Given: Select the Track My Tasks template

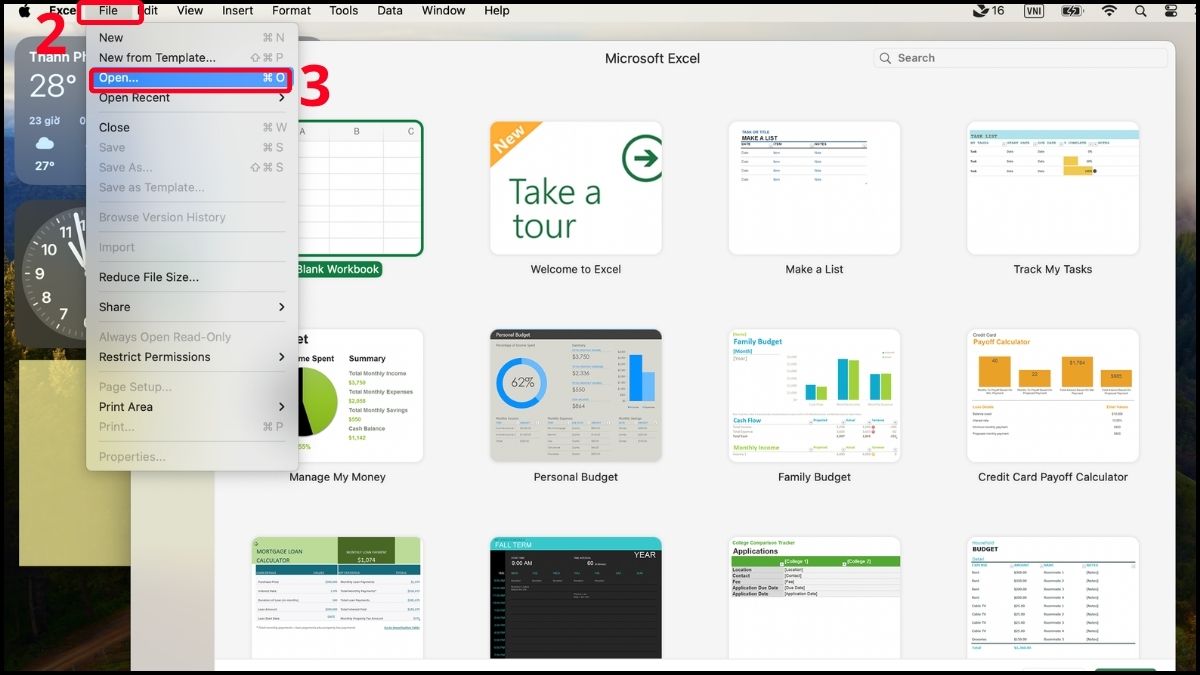Looking at the screenshot, I should tap(1053, 188).
